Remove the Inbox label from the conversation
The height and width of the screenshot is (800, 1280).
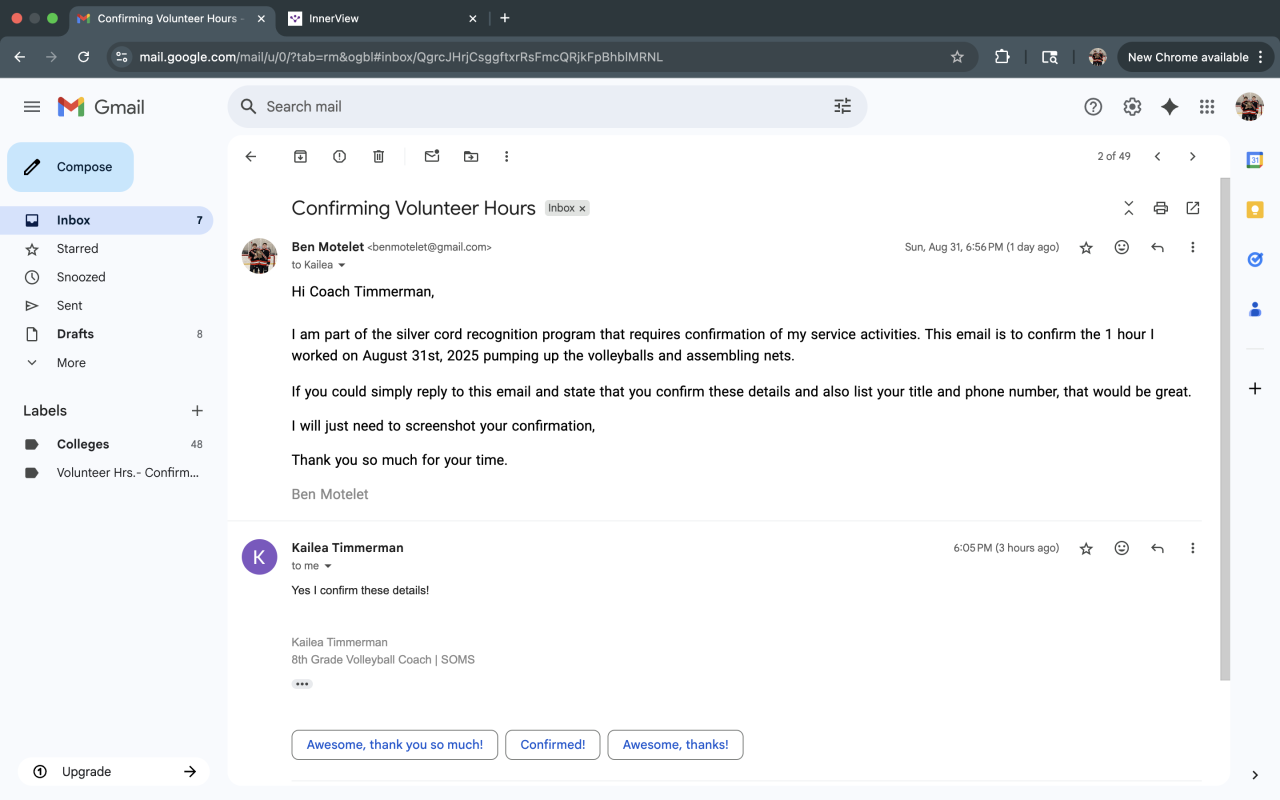582,209
